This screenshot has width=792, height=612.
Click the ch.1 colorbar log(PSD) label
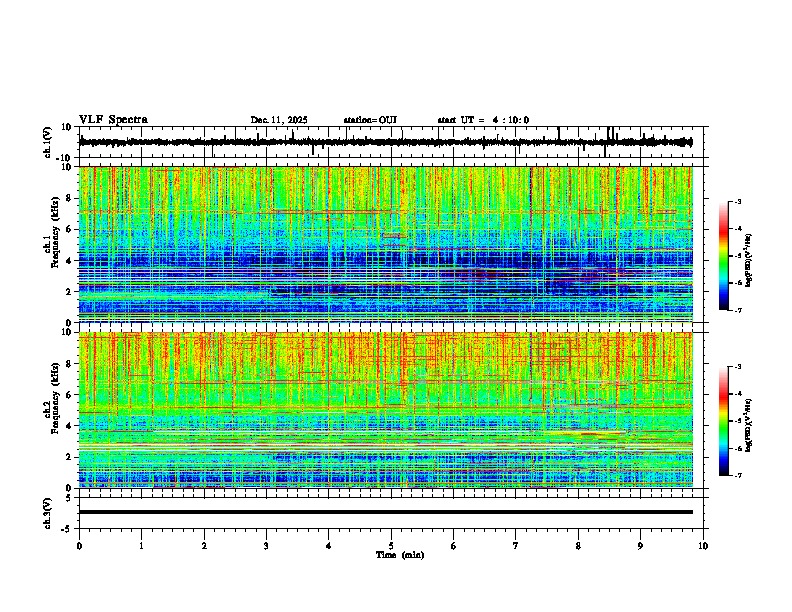(x=749, y=261)
